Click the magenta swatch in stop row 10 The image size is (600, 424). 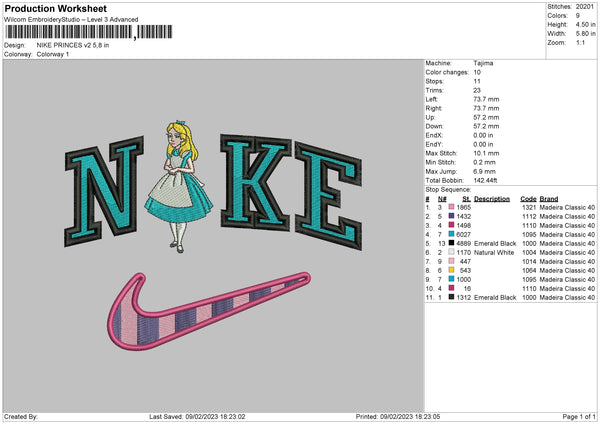pyautogui.click(x=452, y=288)
